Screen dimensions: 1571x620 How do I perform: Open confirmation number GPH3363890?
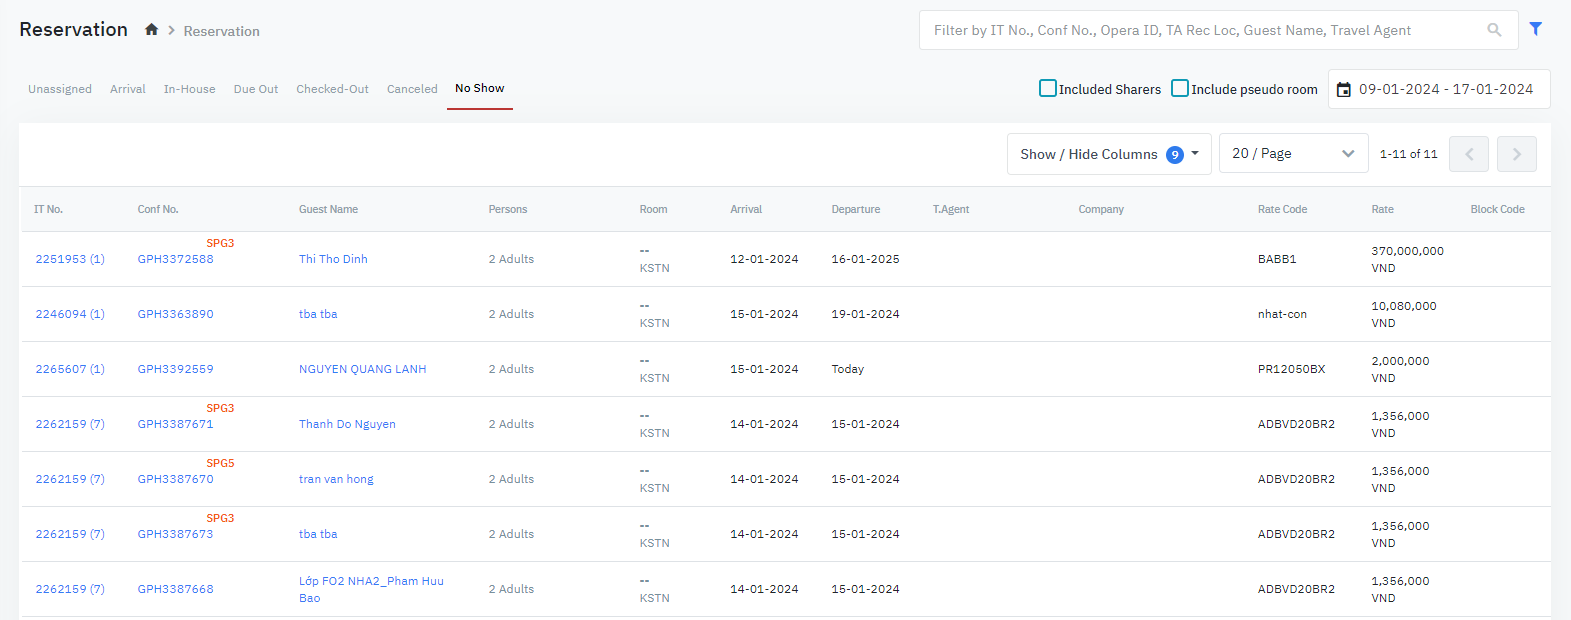point(175,314)
